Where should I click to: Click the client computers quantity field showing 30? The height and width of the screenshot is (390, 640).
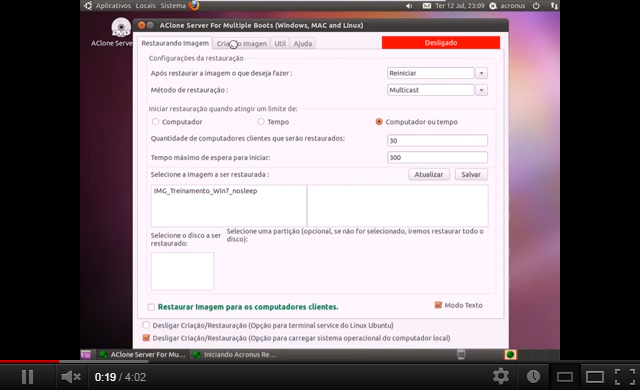[437, 140]
